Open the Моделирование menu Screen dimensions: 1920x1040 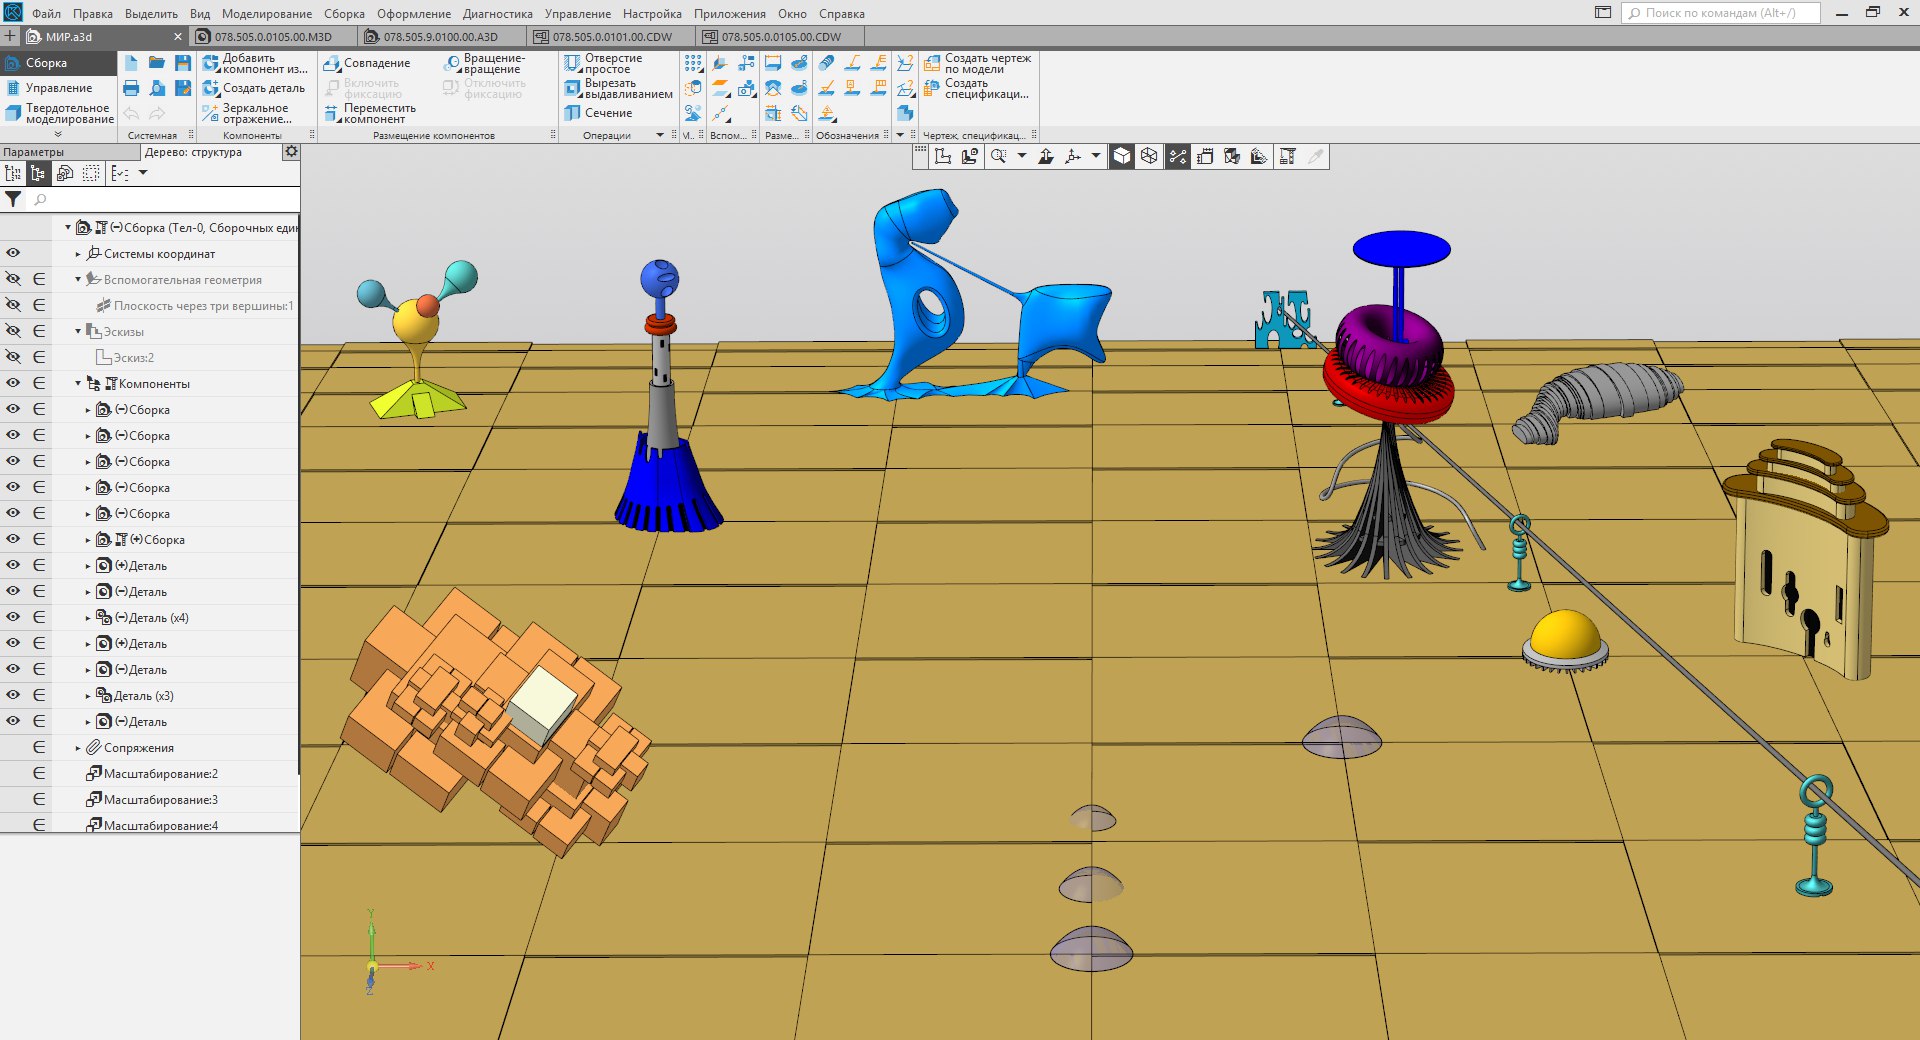(x=267, y=14)
